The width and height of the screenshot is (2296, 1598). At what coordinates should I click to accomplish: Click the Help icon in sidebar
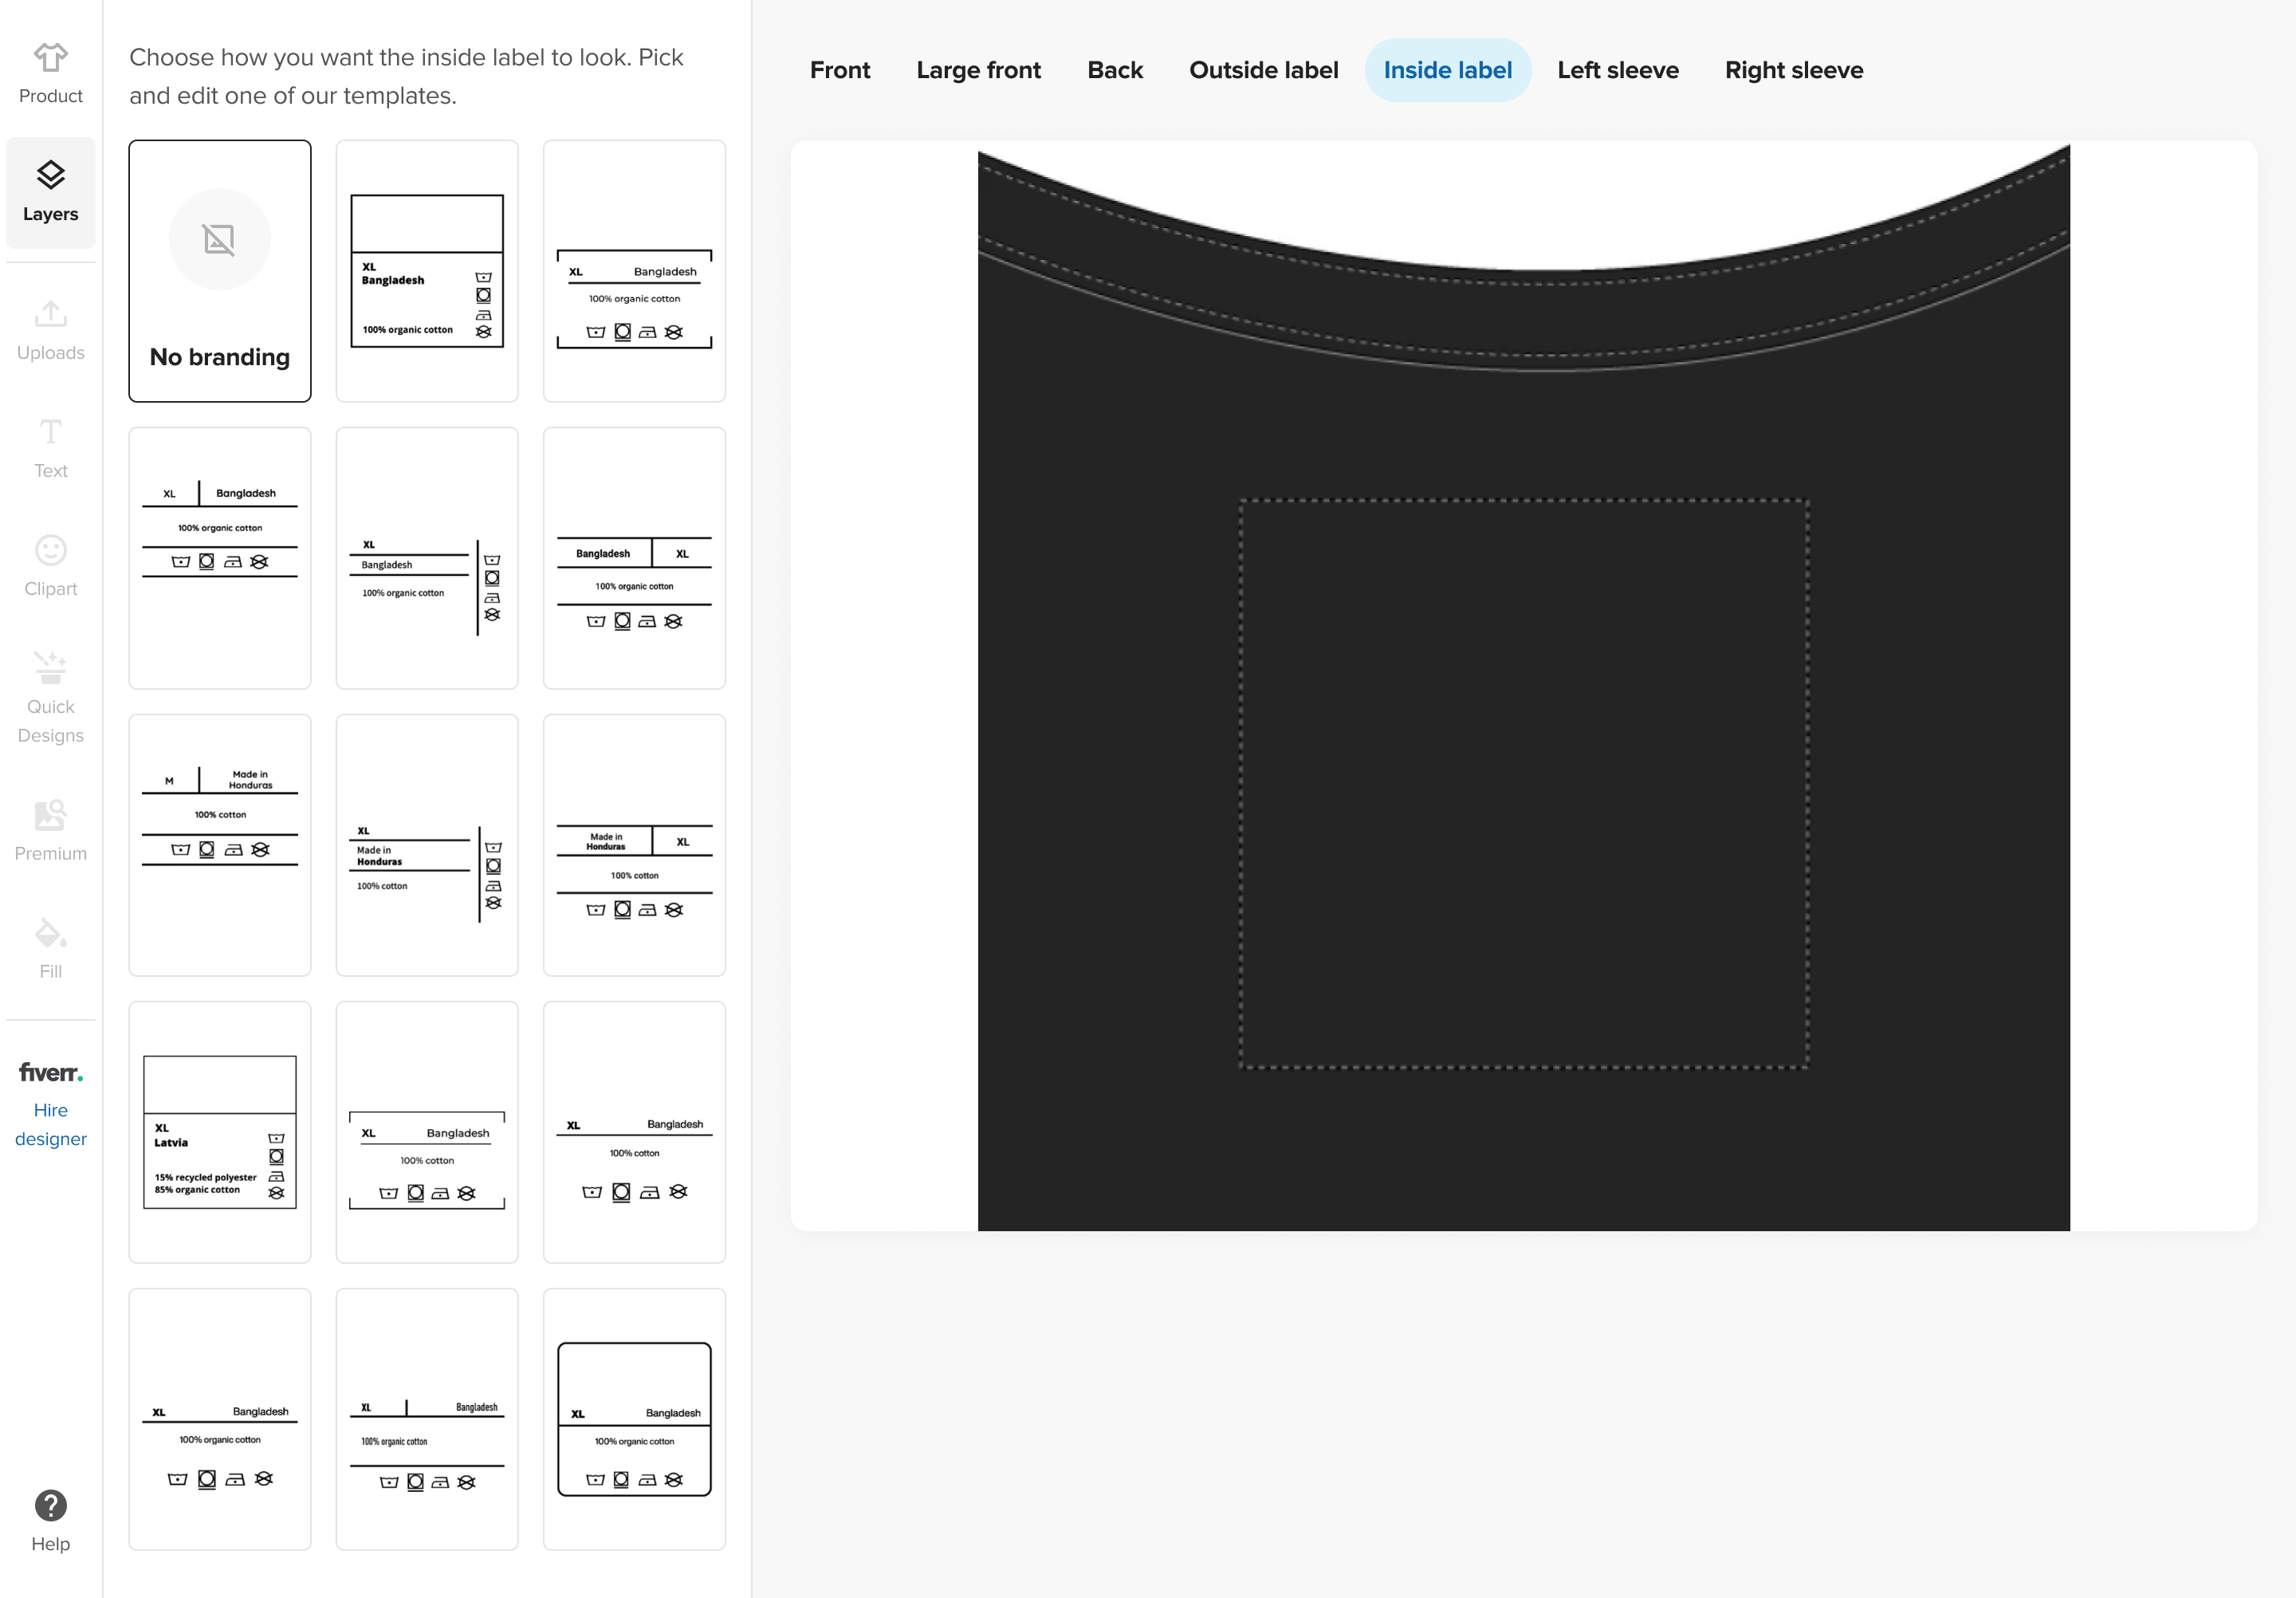(x=50, y=1507)
